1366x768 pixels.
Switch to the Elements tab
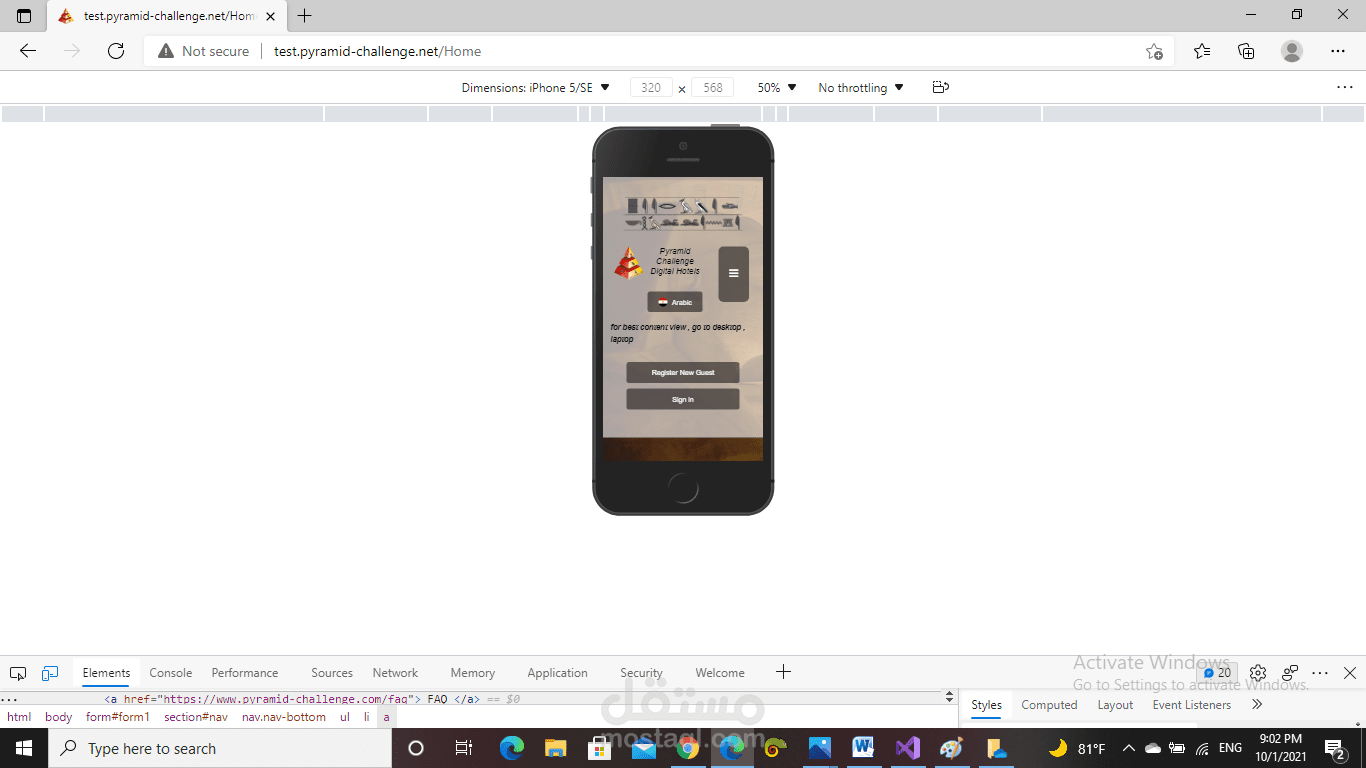106,673
